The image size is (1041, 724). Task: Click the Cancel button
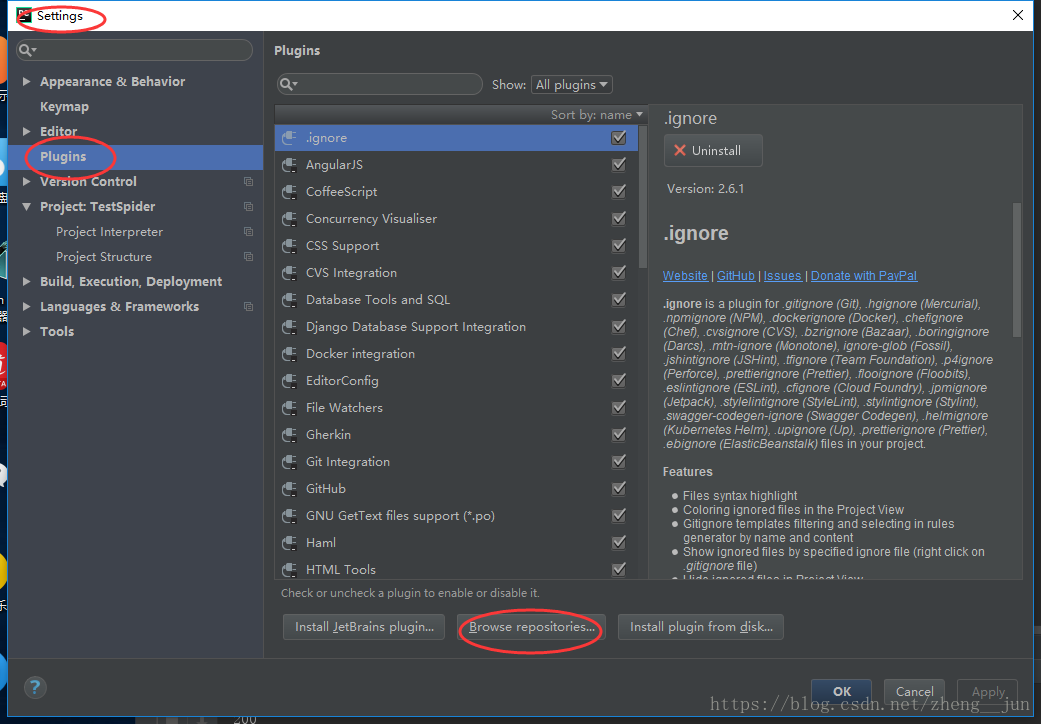point(914,691)
